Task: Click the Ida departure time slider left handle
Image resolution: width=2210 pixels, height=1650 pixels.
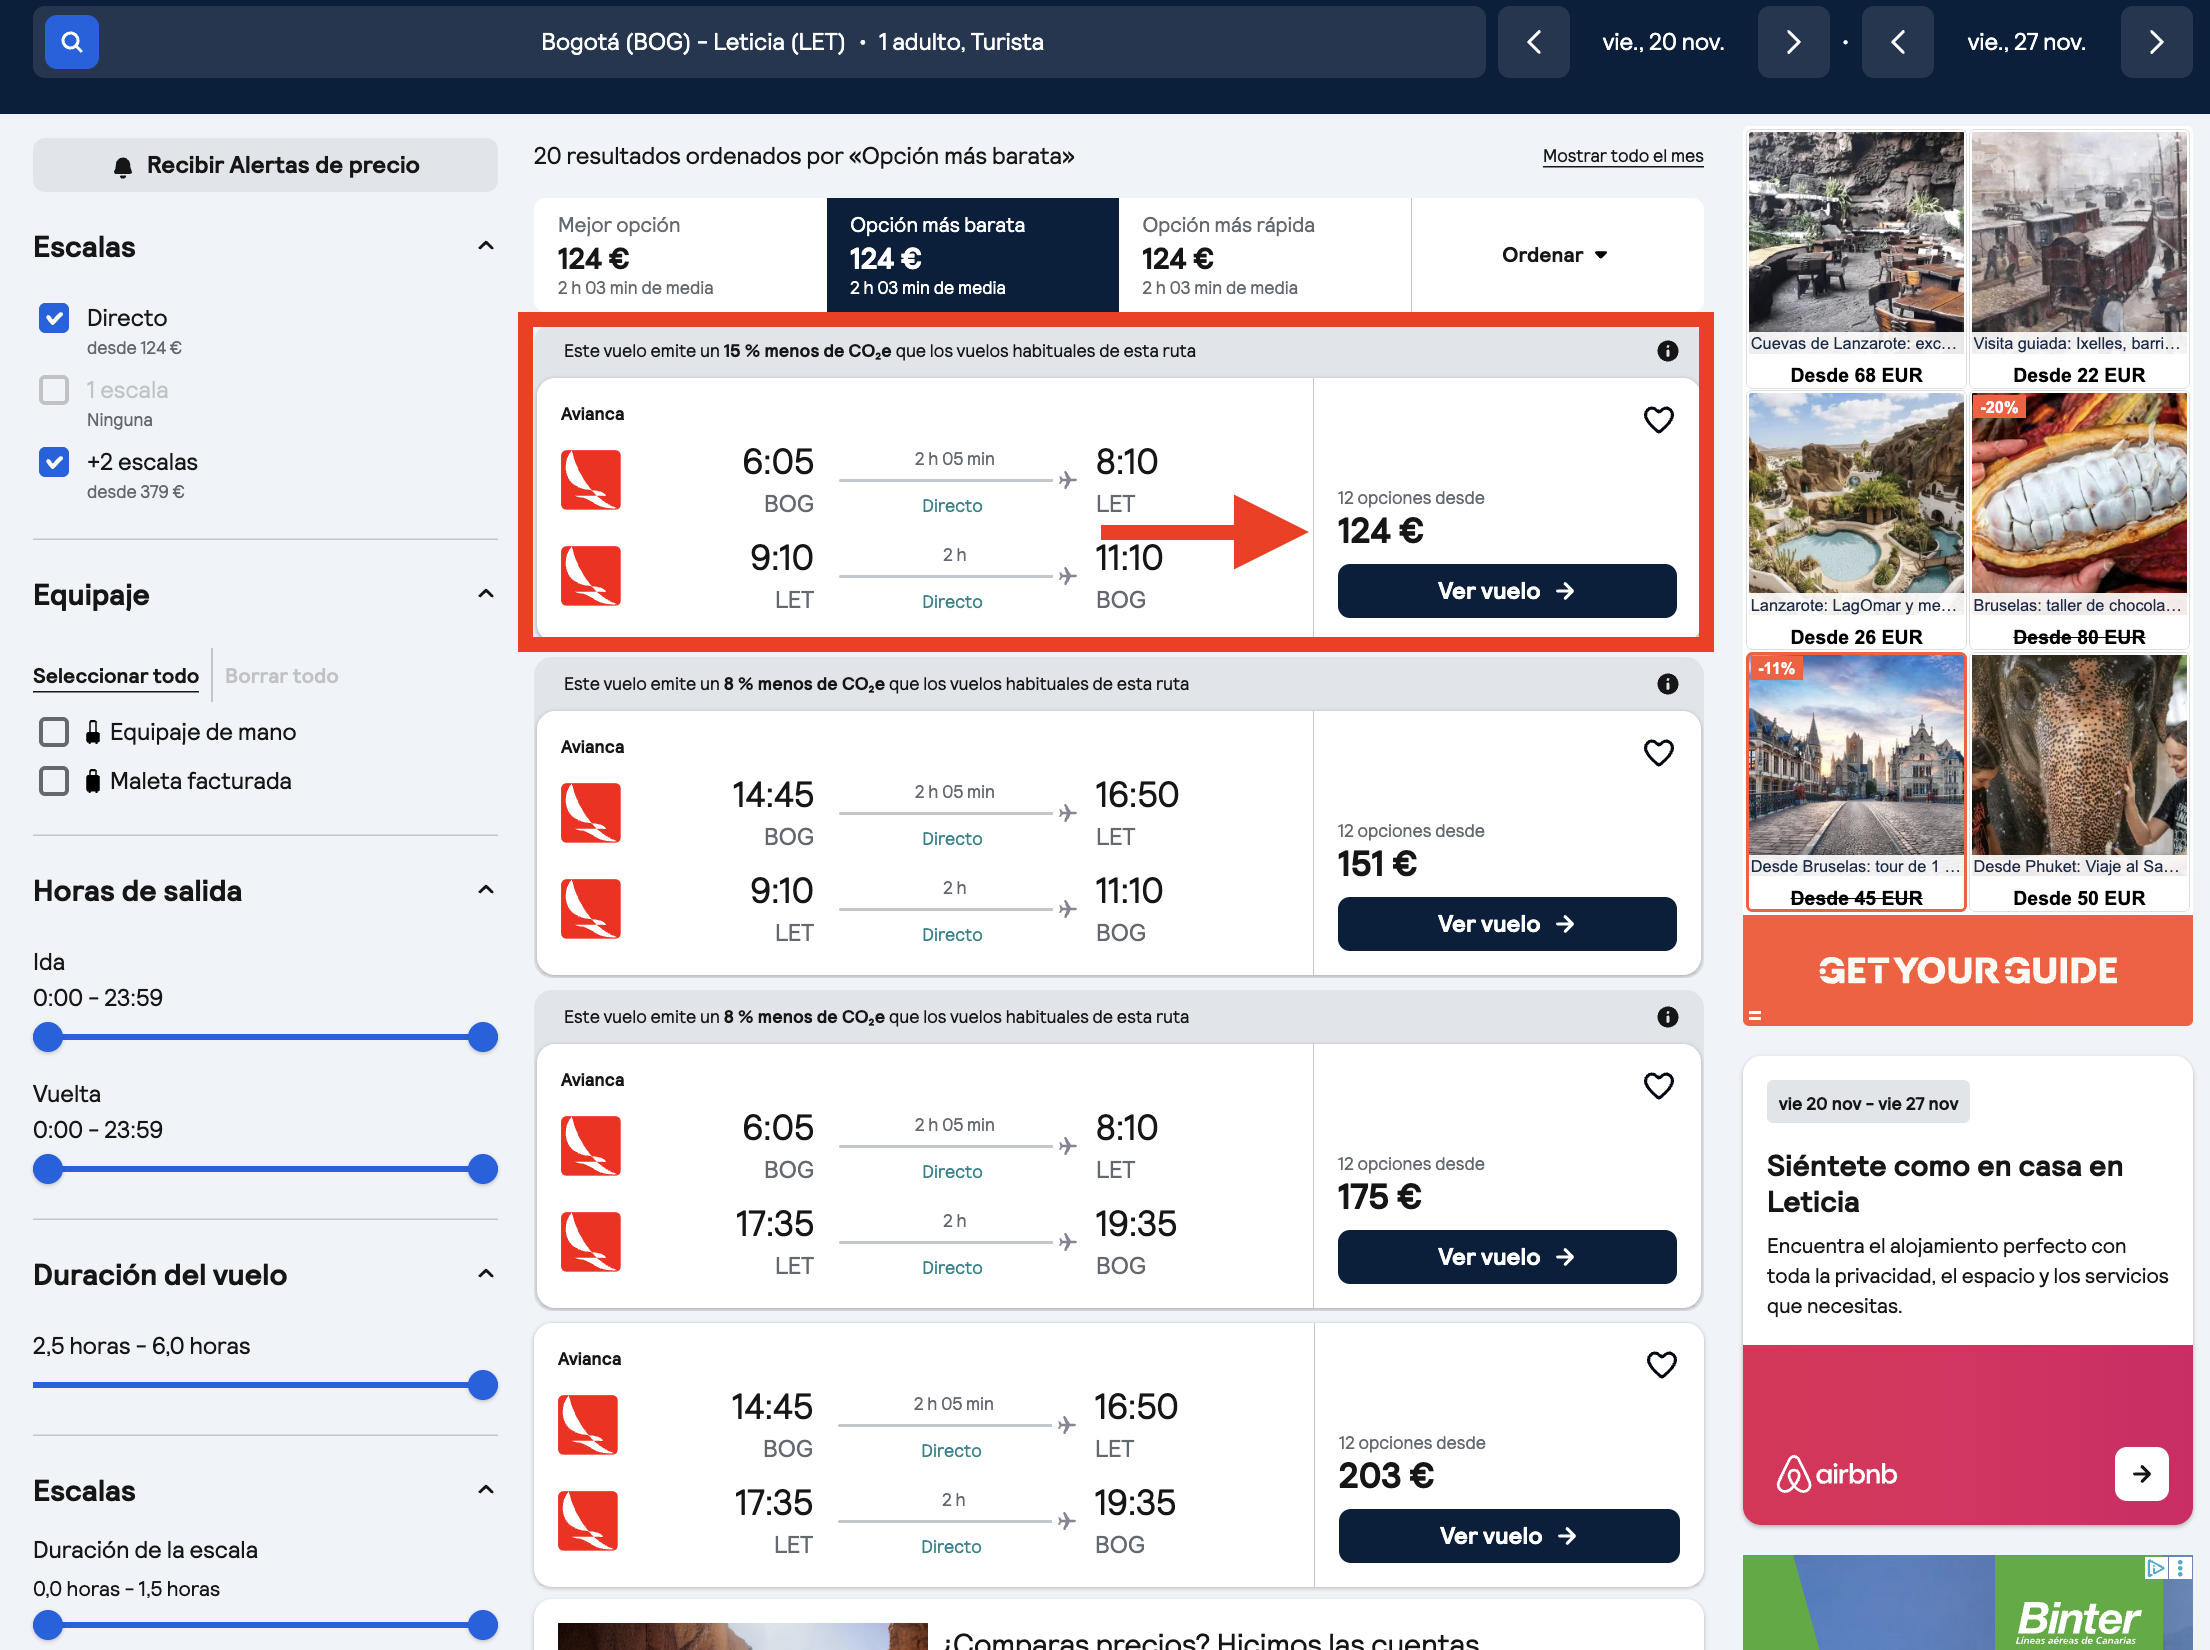Action: 48,1037
